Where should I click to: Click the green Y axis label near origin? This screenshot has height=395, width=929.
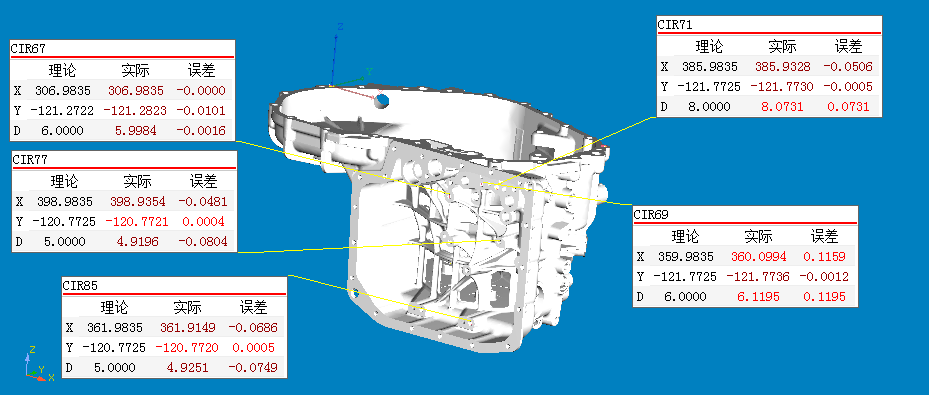point(369,72)
